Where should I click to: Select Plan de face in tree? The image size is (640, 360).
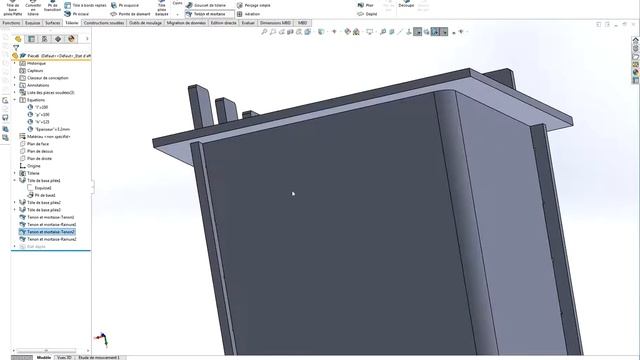tap(38, 144)
